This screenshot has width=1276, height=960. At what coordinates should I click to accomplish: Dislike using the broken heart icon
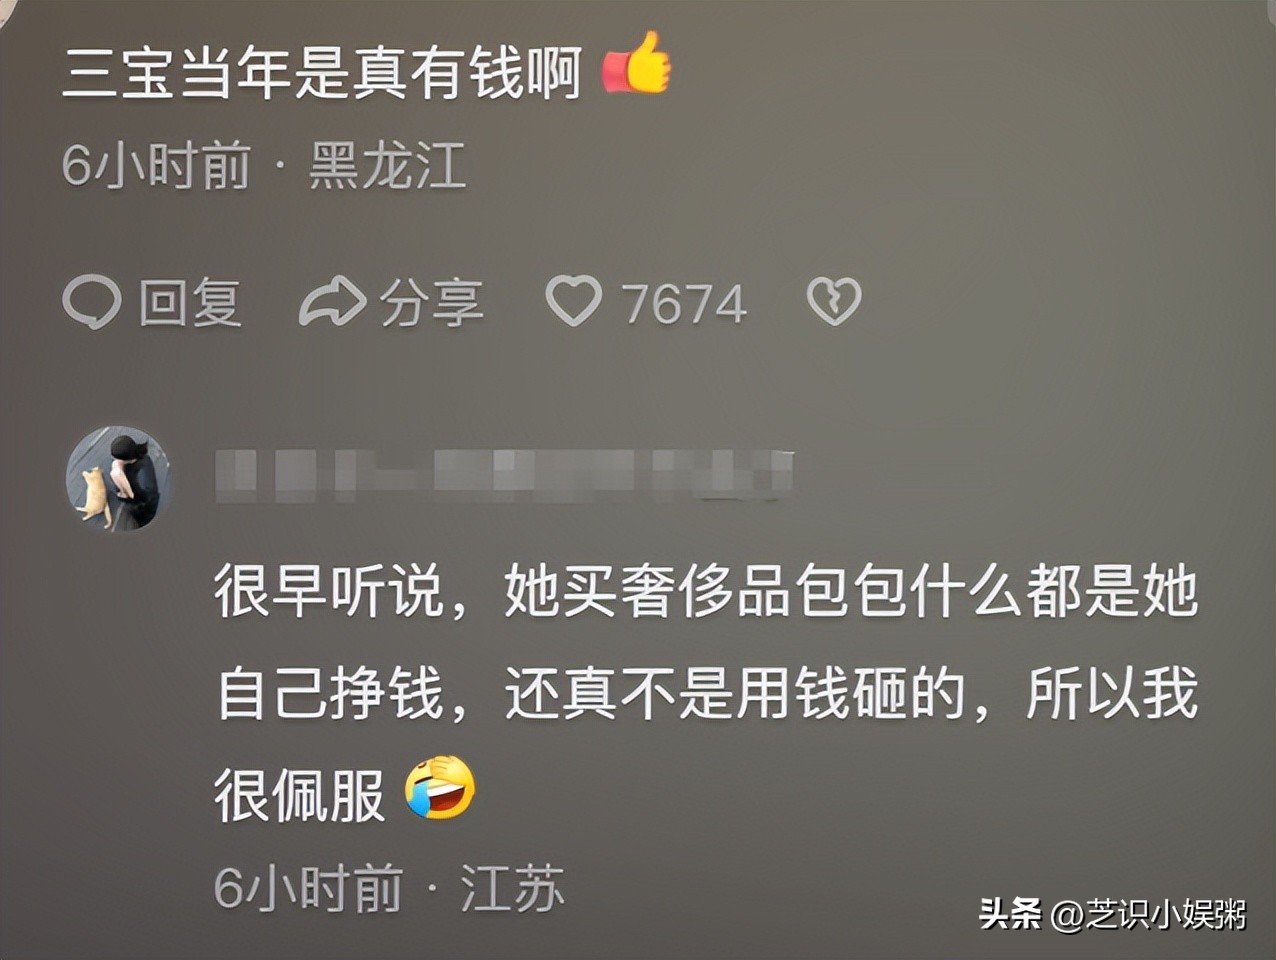[x=834, y=301]
